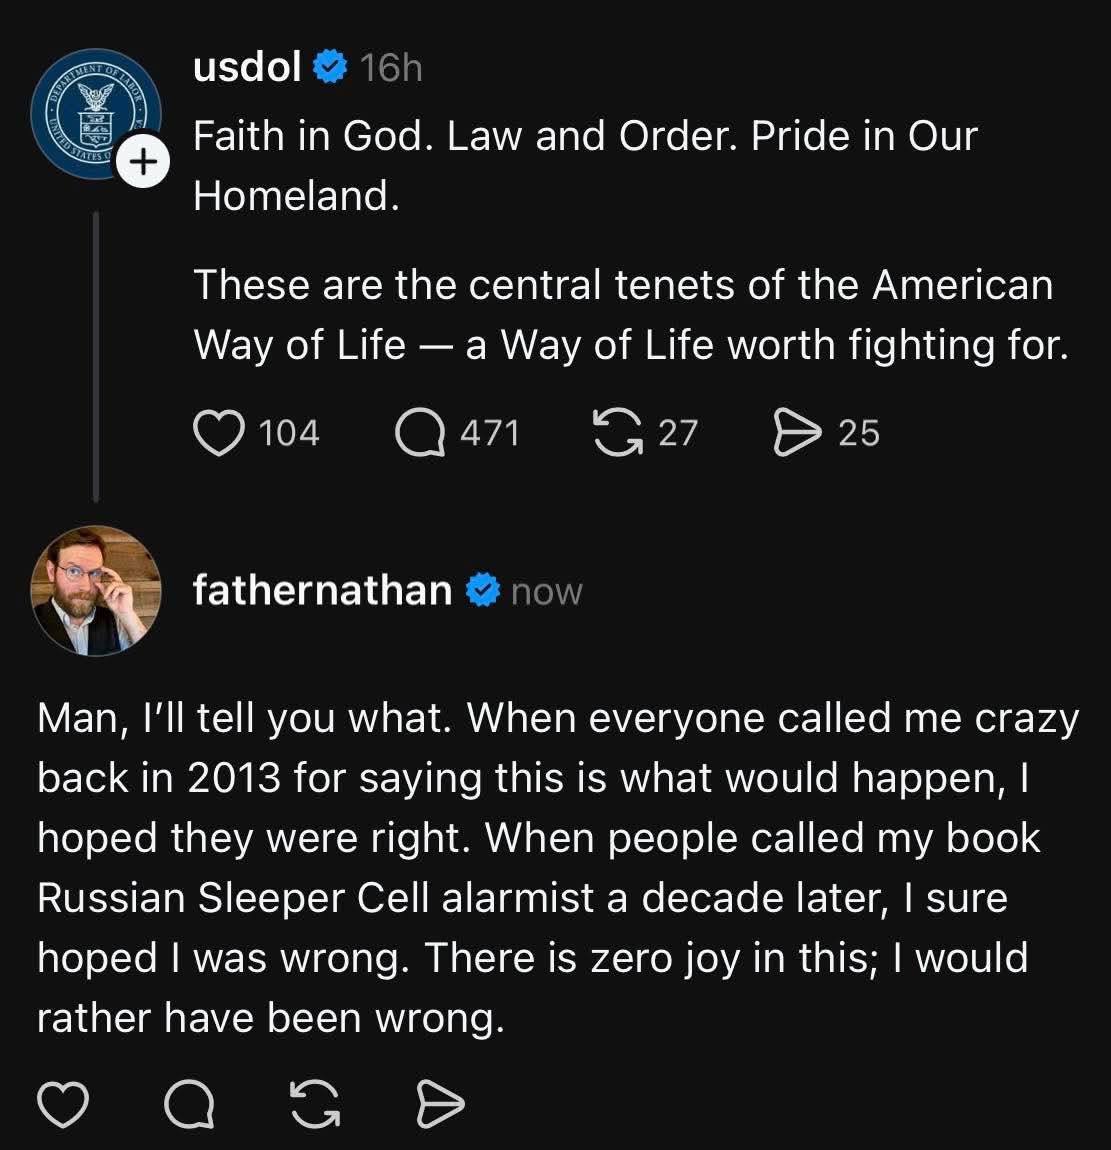Reply to the fathernathan post
The height and width of the screenshot is (1150, 1111).
coord(189,1104)
